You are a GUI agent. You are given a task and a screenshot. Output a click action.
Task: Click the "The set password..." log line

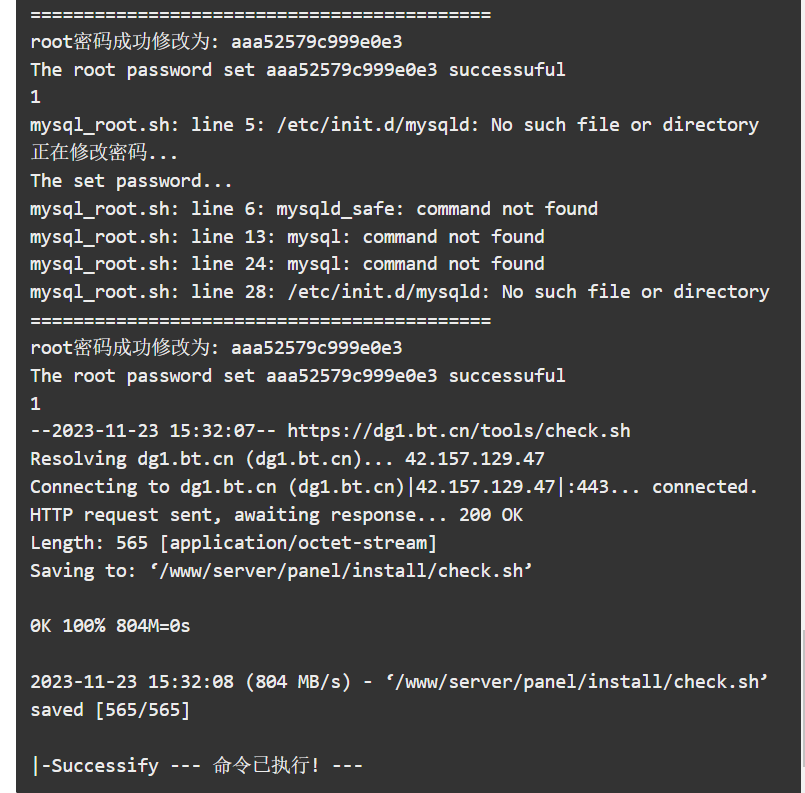pyautogui.click(x=131, y=181)
